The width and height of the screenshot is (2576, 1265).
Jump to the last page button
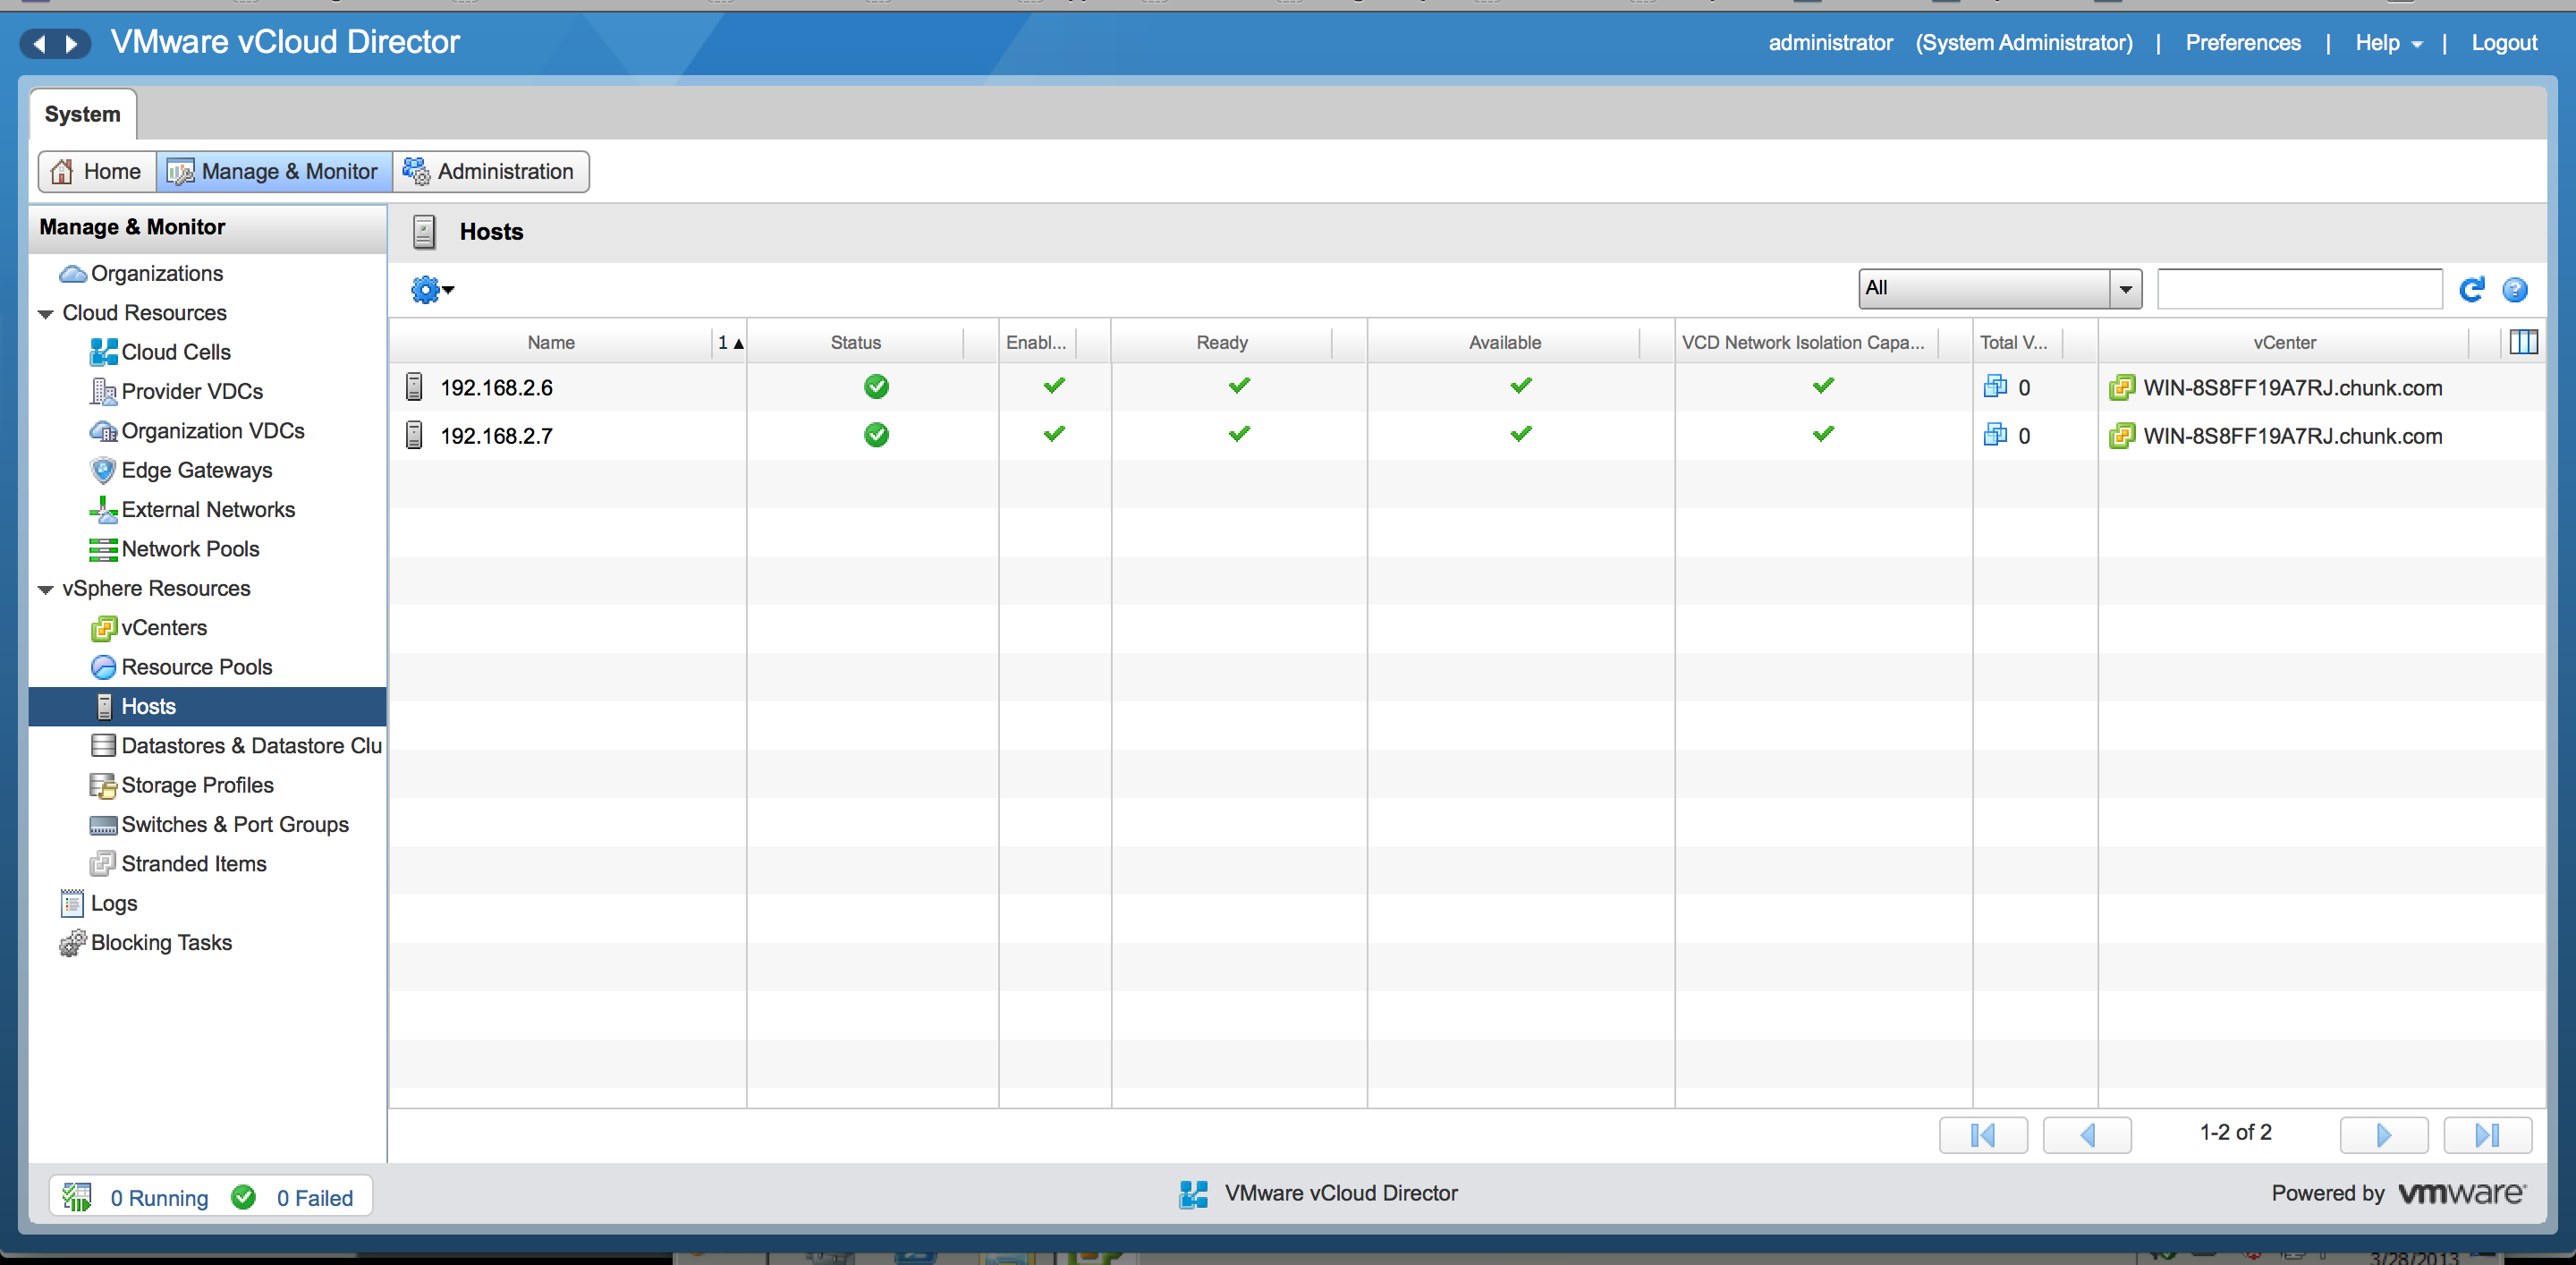pyautogui.click(x=2486, y=1134)
